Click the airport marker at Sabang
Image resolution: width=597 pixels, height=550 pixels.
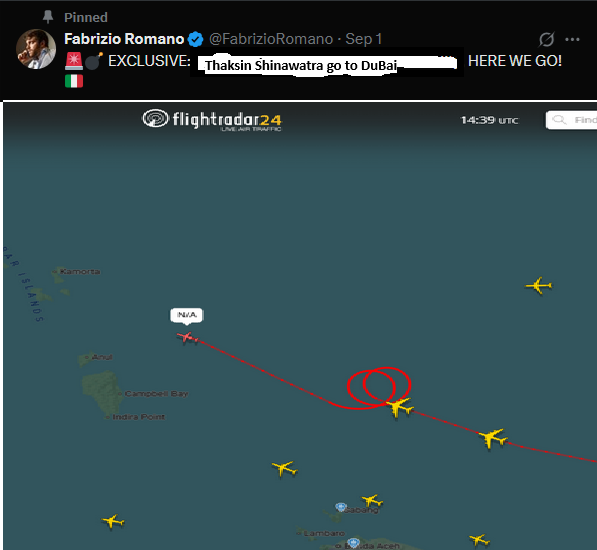(x=341, y=507)
